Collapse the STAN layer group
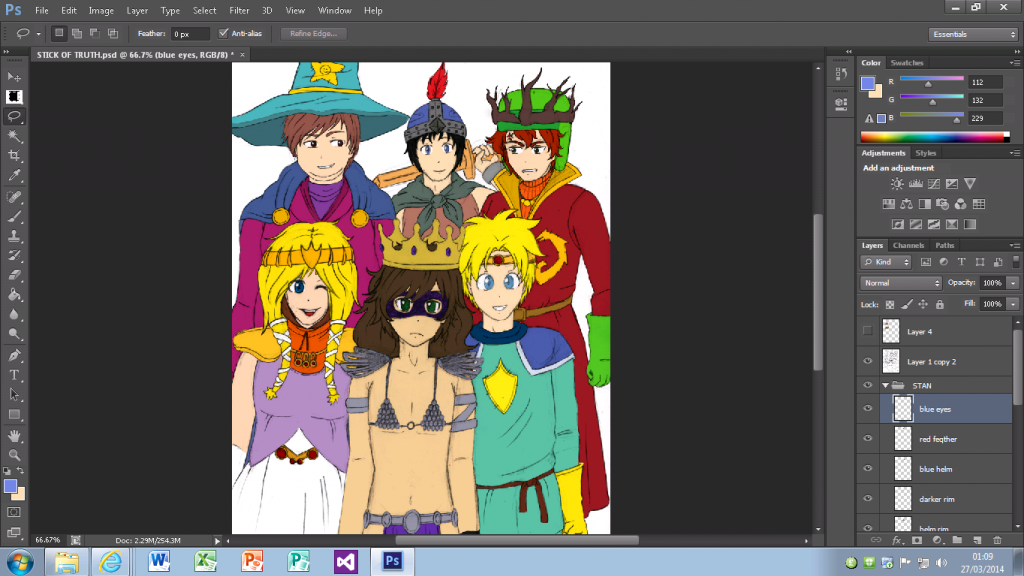This screenshot has width=1024, height=576. [886, 385]
